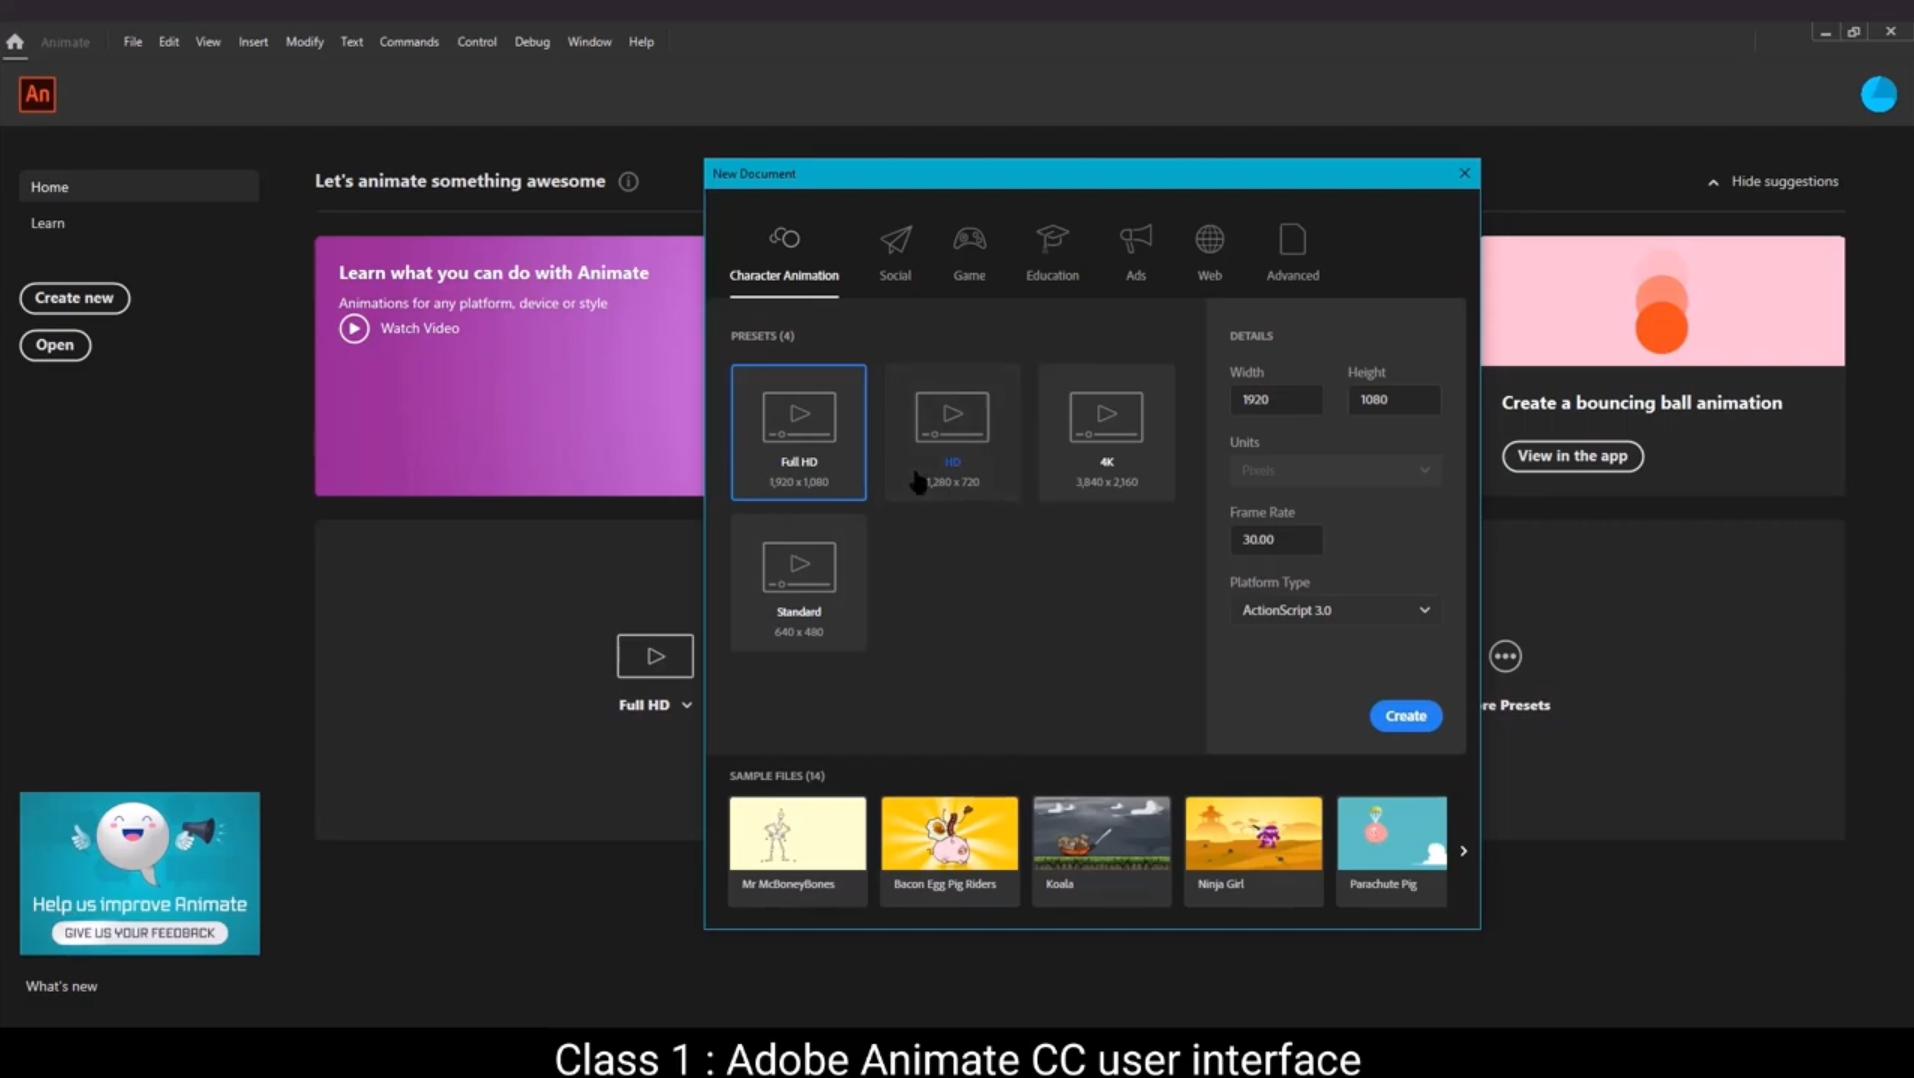This screenshot has width=1914, height=1078.
Task: Close the New Document dialog
Action: pos(1464,173)
